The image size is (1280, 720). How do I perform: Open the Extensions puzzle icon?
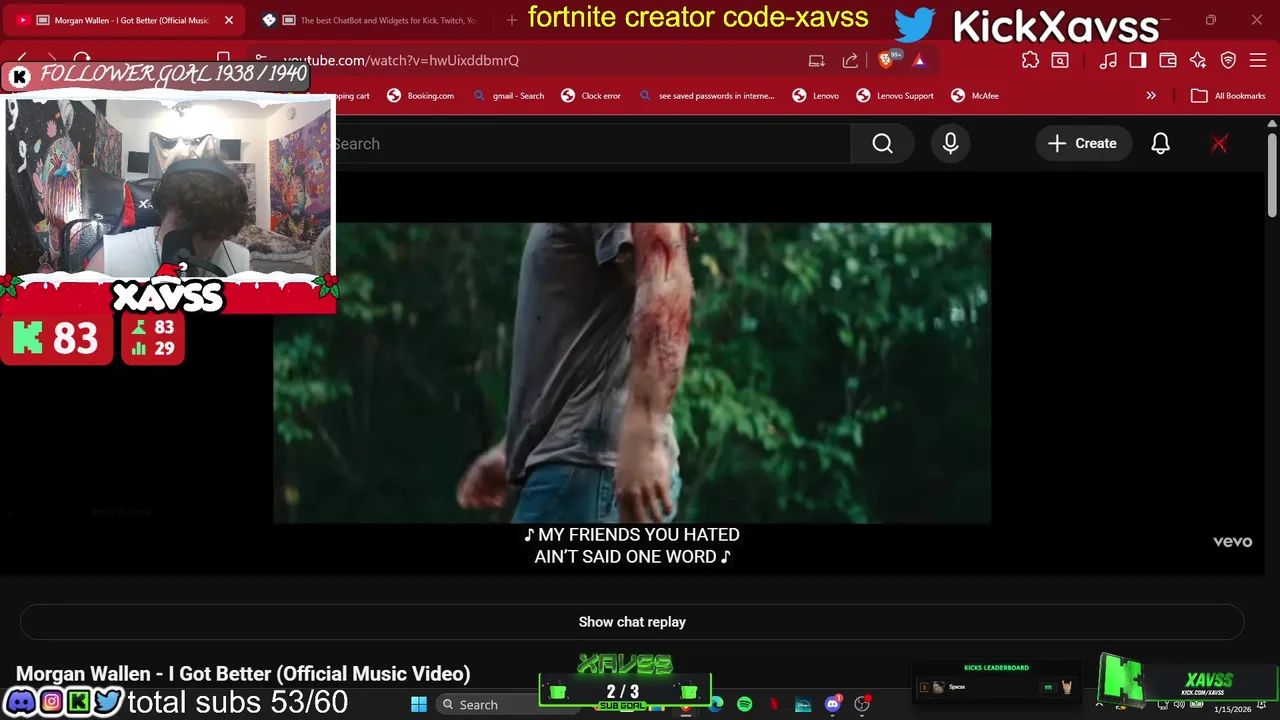1030,60
